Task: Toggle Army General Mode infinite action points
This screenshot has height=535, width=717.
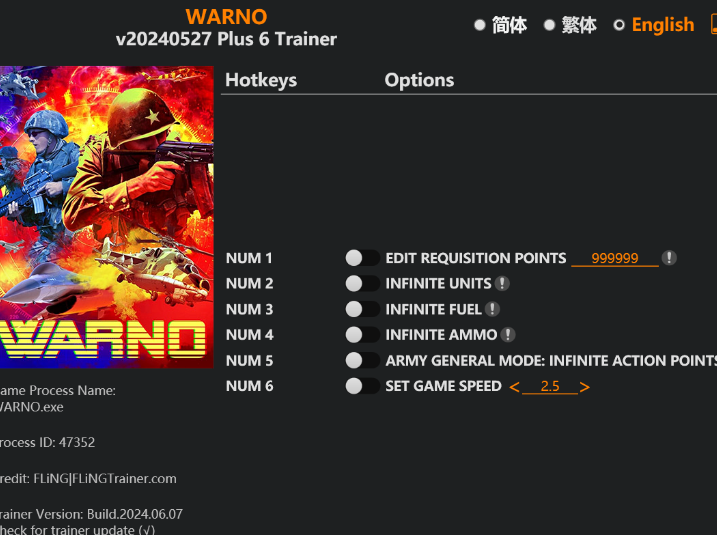Action: pyautogui.click(x=362, y=360)
